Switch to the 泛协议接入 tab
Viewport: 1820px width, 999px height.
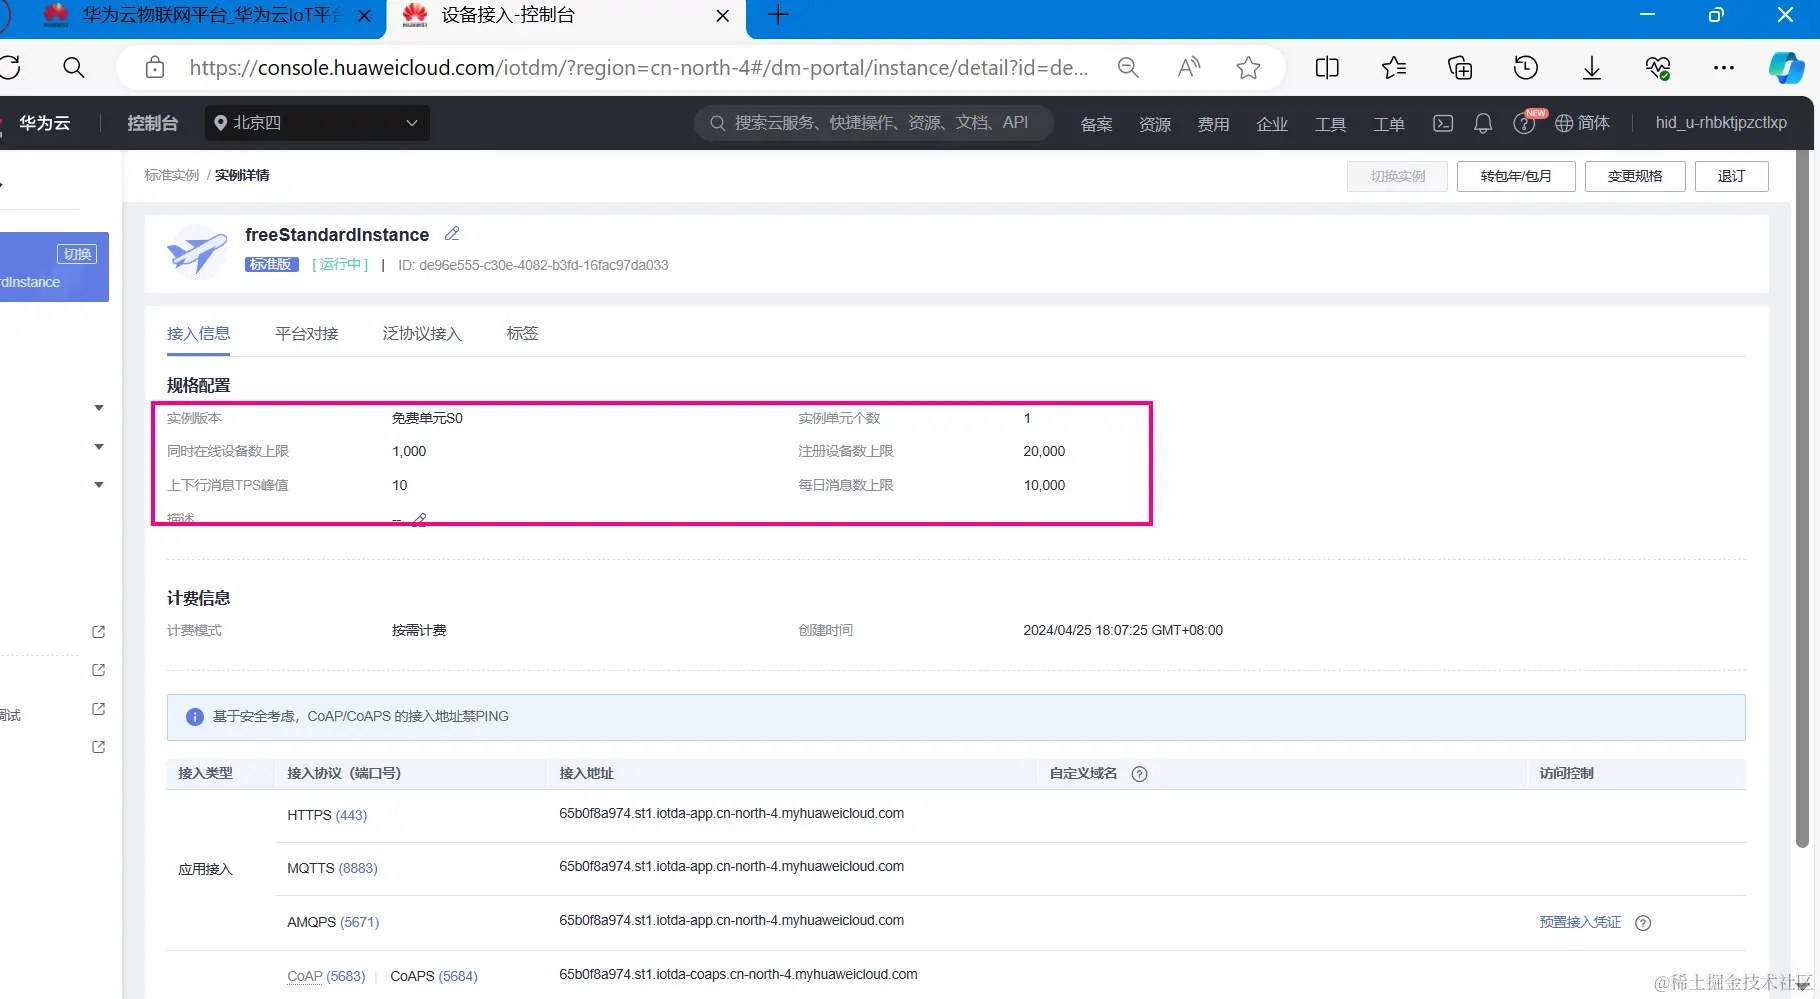click(x=422, y=334)
